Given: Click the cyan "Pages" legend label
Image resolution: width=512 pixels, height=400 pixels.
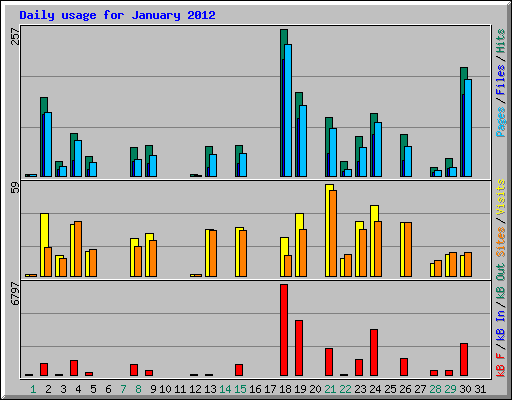Looking at the screenshot, I should (501, 122).
